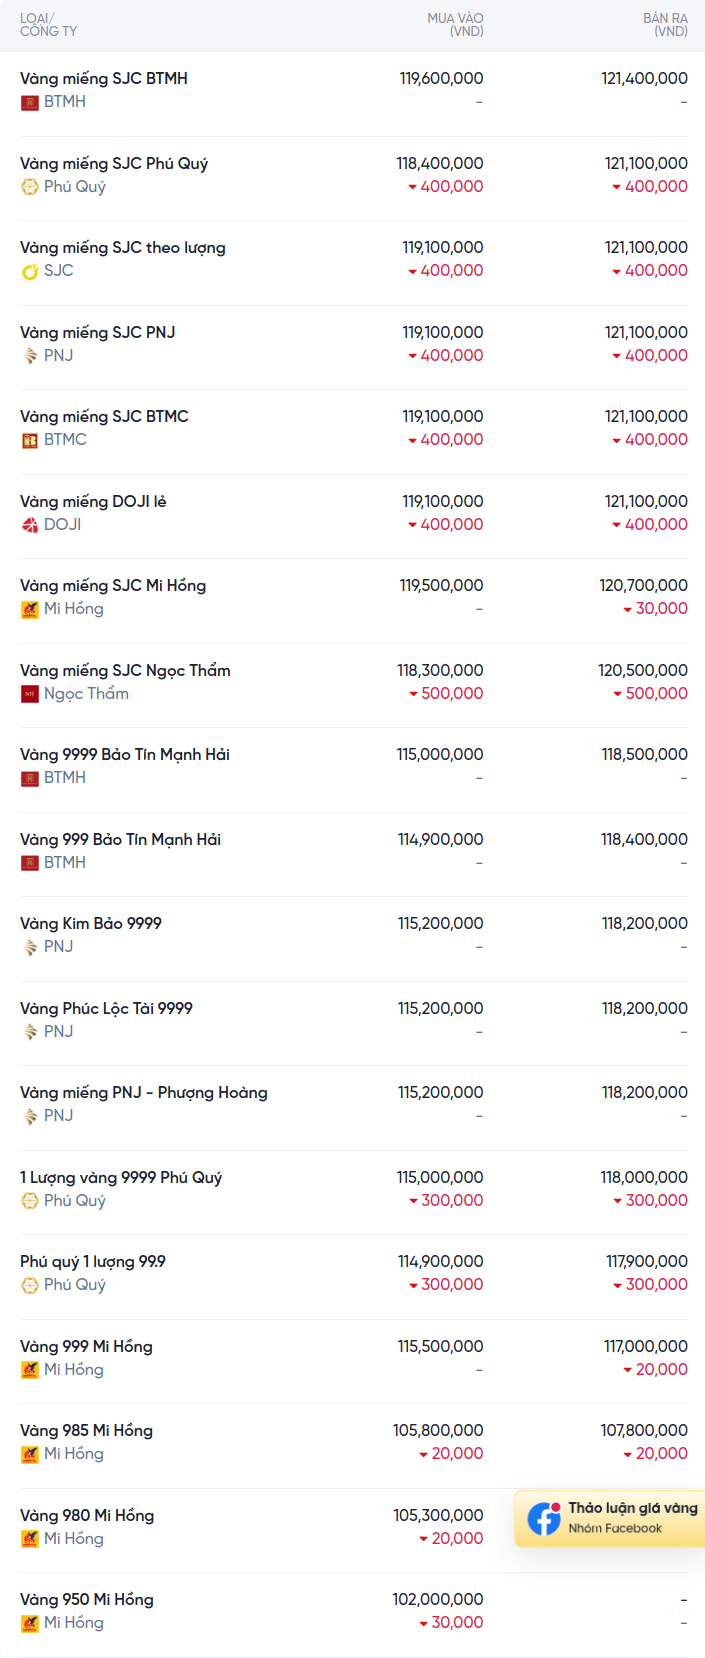This screenshot has height=1658, width=705.
Task: Click PNJ label under Vàng Phúc Lộc Tài 9999
Action: point(58,1031)
